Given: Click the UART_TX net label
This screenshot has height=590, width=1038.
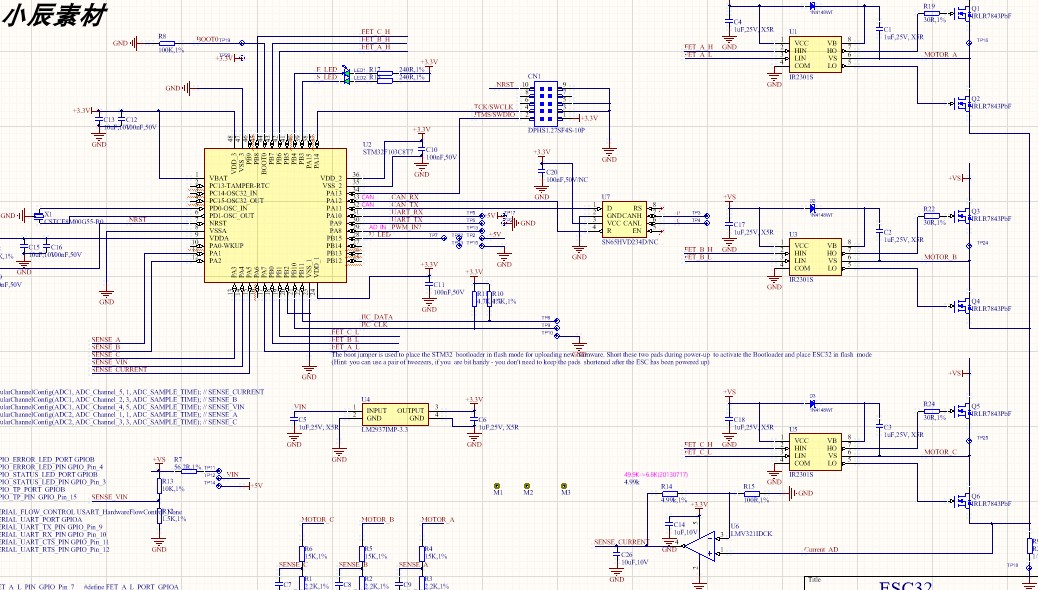Looking at the screenshot, I should pos(406,219).
